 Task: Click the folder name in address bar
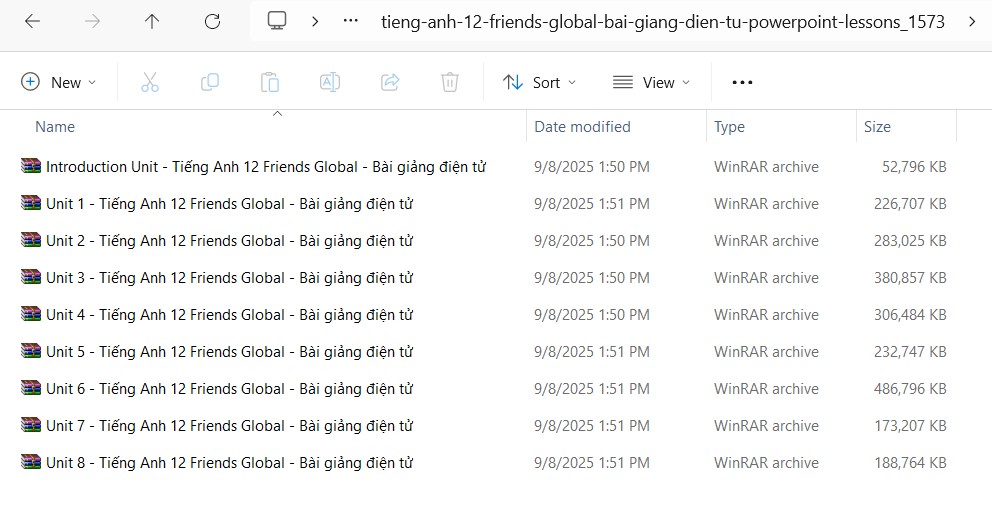tap(662, 22)
